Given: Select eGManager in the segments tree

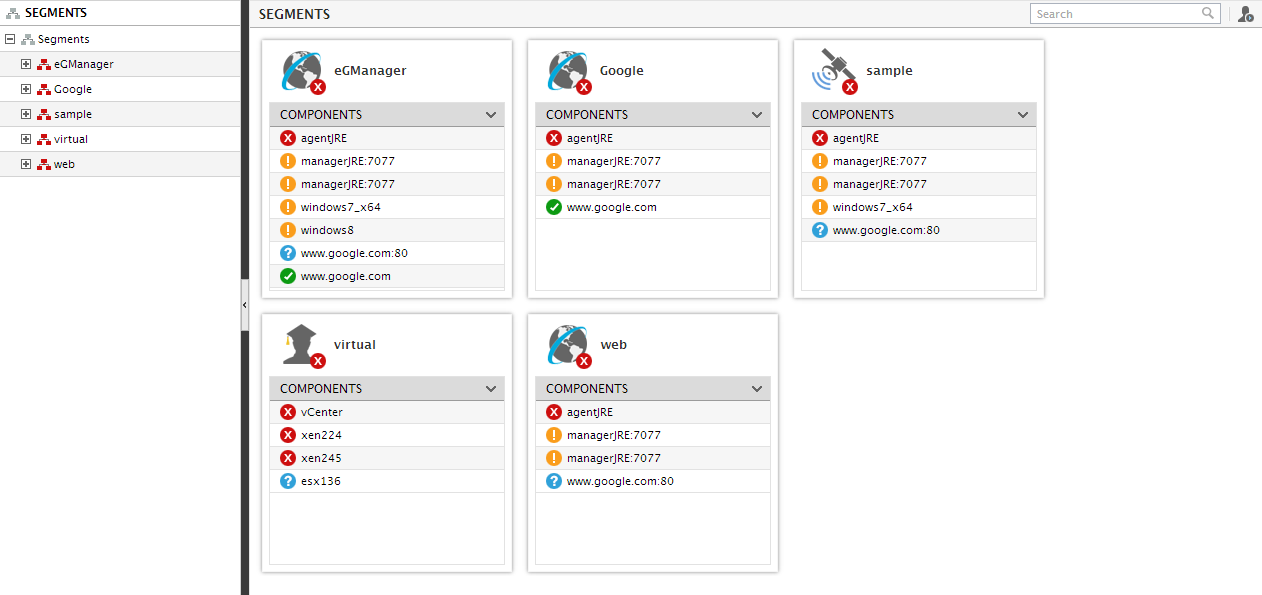Looking at the screenshot, I should pyautogui.click(x=84, y=64).
